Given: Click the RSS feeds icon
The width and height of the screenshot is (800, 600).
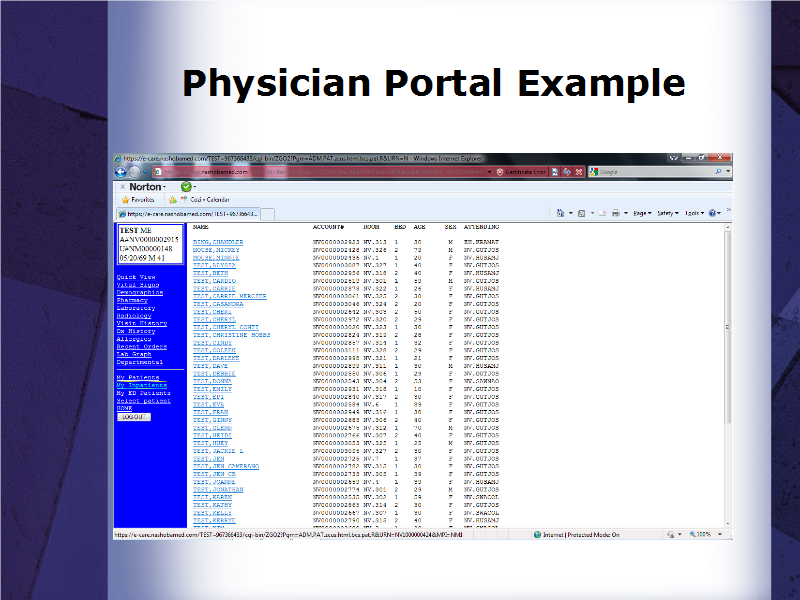Looking at the screenshot, I should point(580,213).
